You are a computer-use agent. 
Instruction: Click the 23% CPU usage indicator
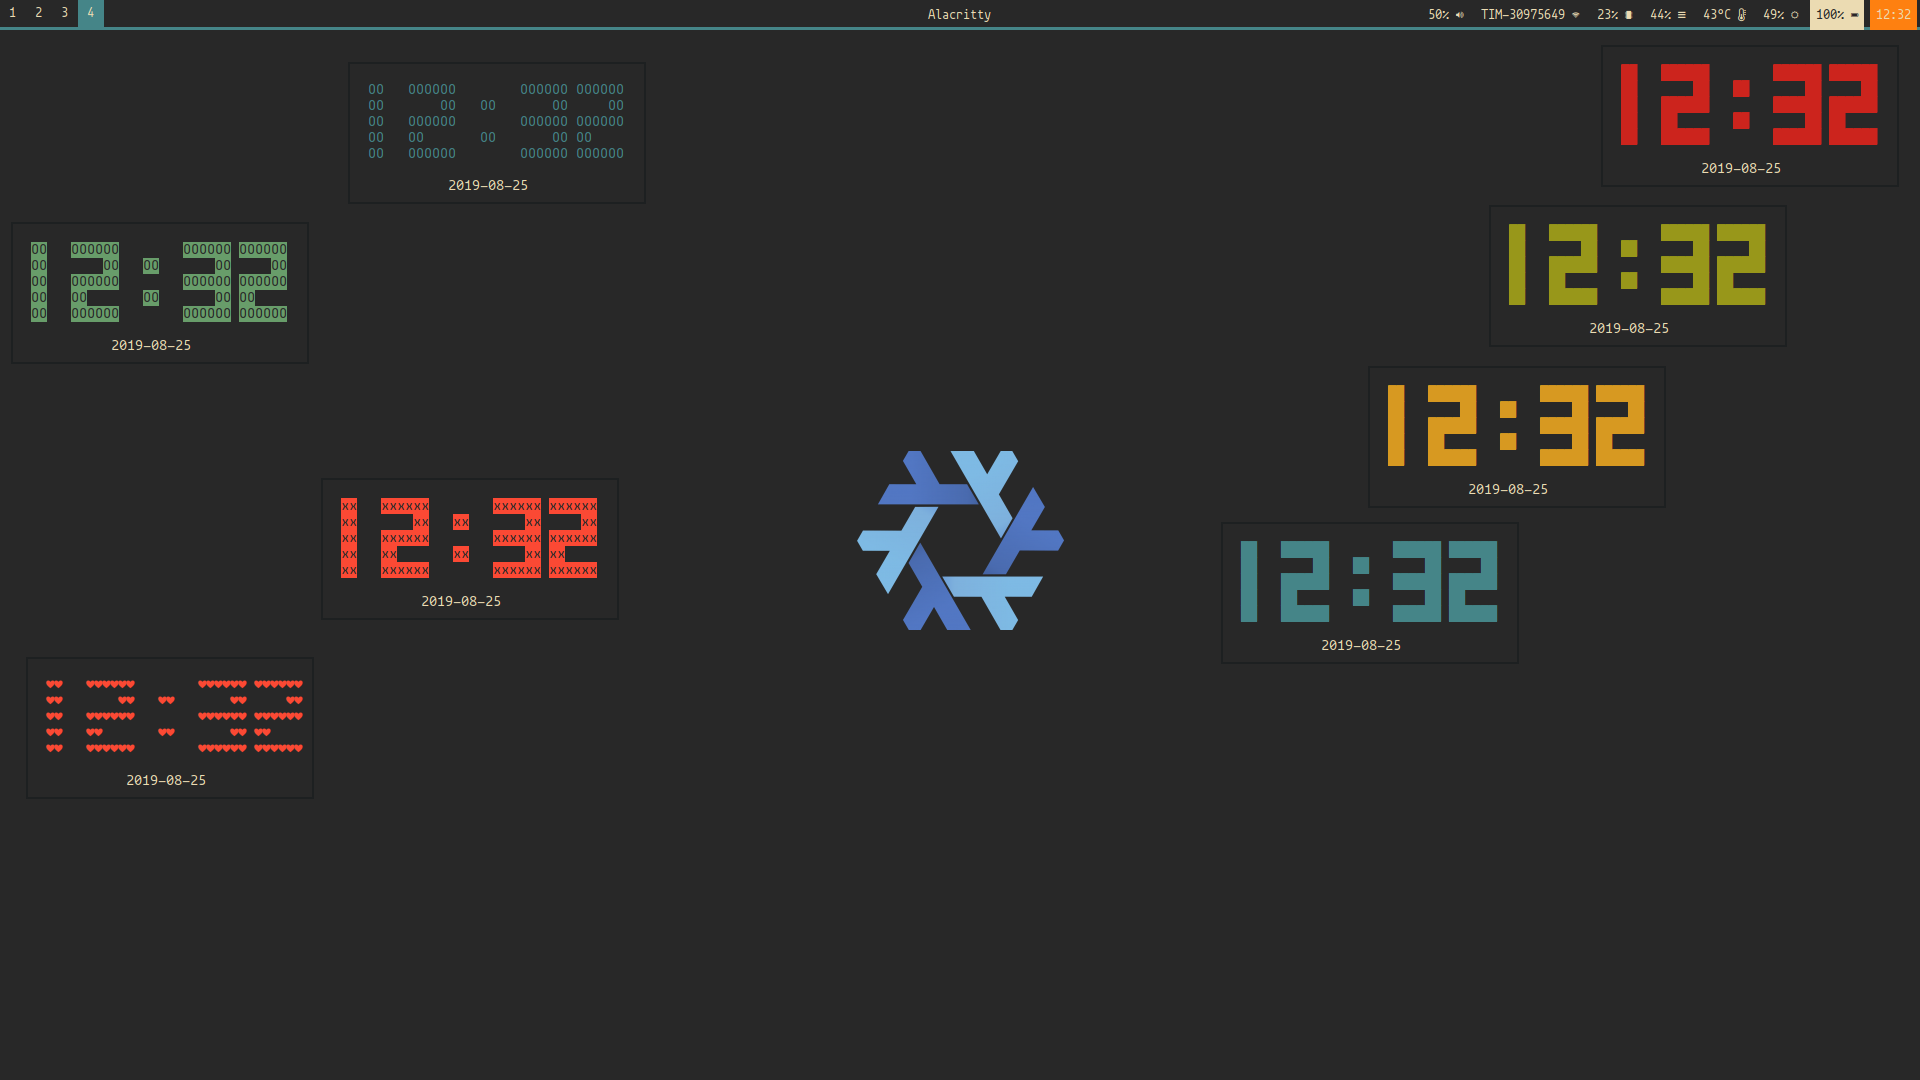1614,14
